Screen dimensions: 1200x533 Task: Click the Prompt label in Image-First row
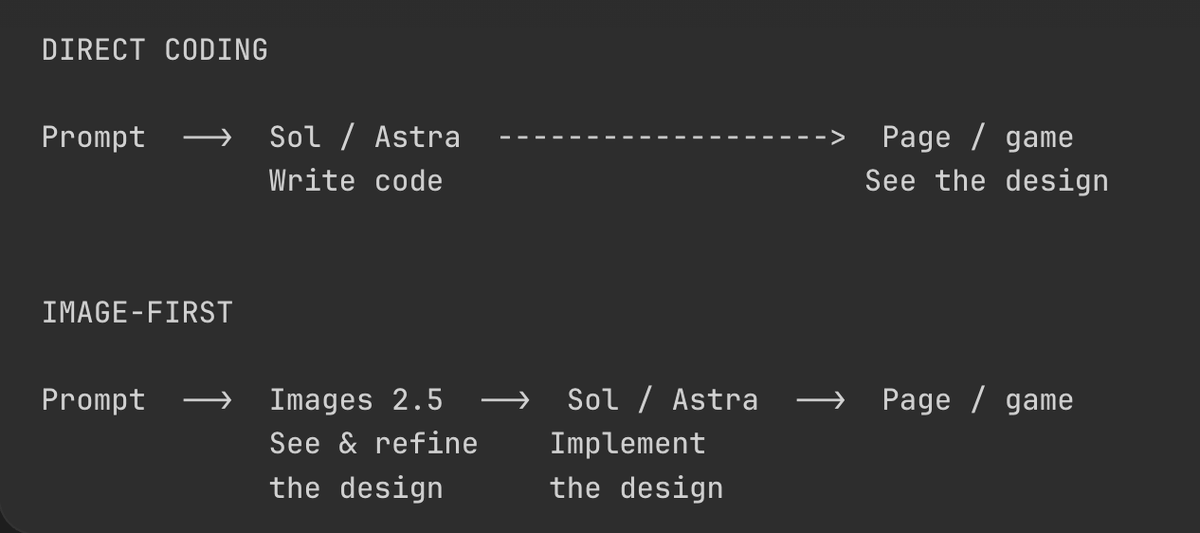[94, 400]
